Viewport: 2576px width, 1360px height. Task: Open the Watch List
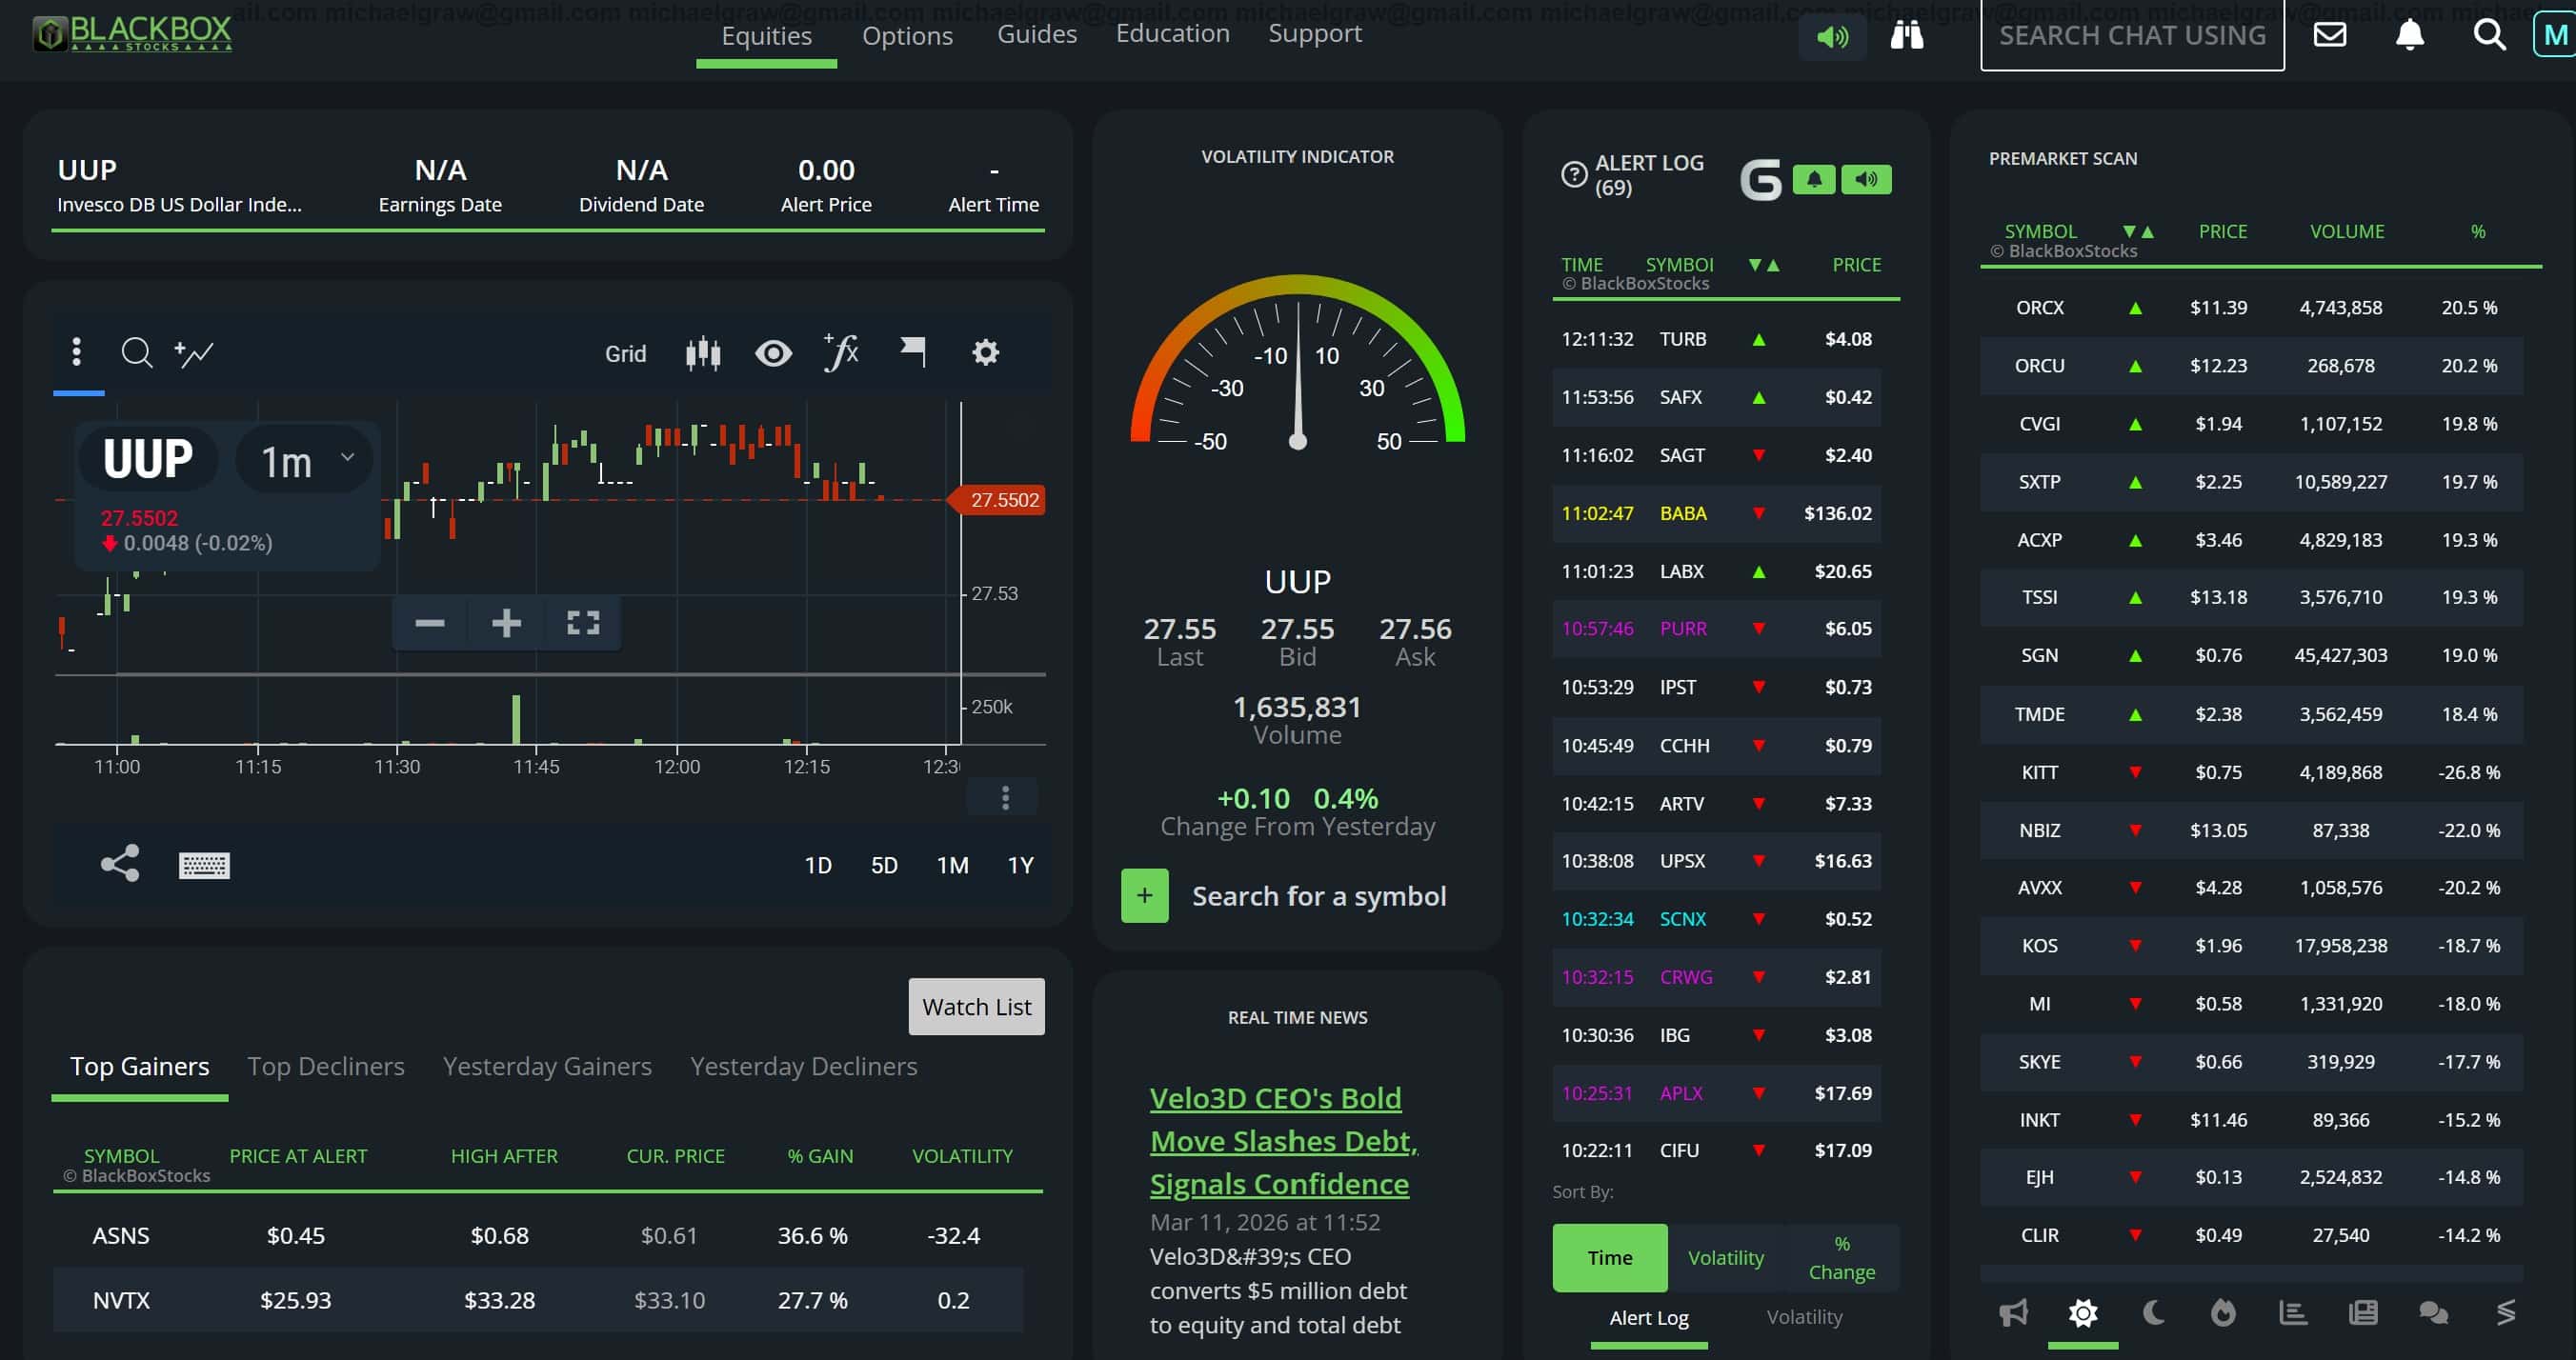point(976,1006)
